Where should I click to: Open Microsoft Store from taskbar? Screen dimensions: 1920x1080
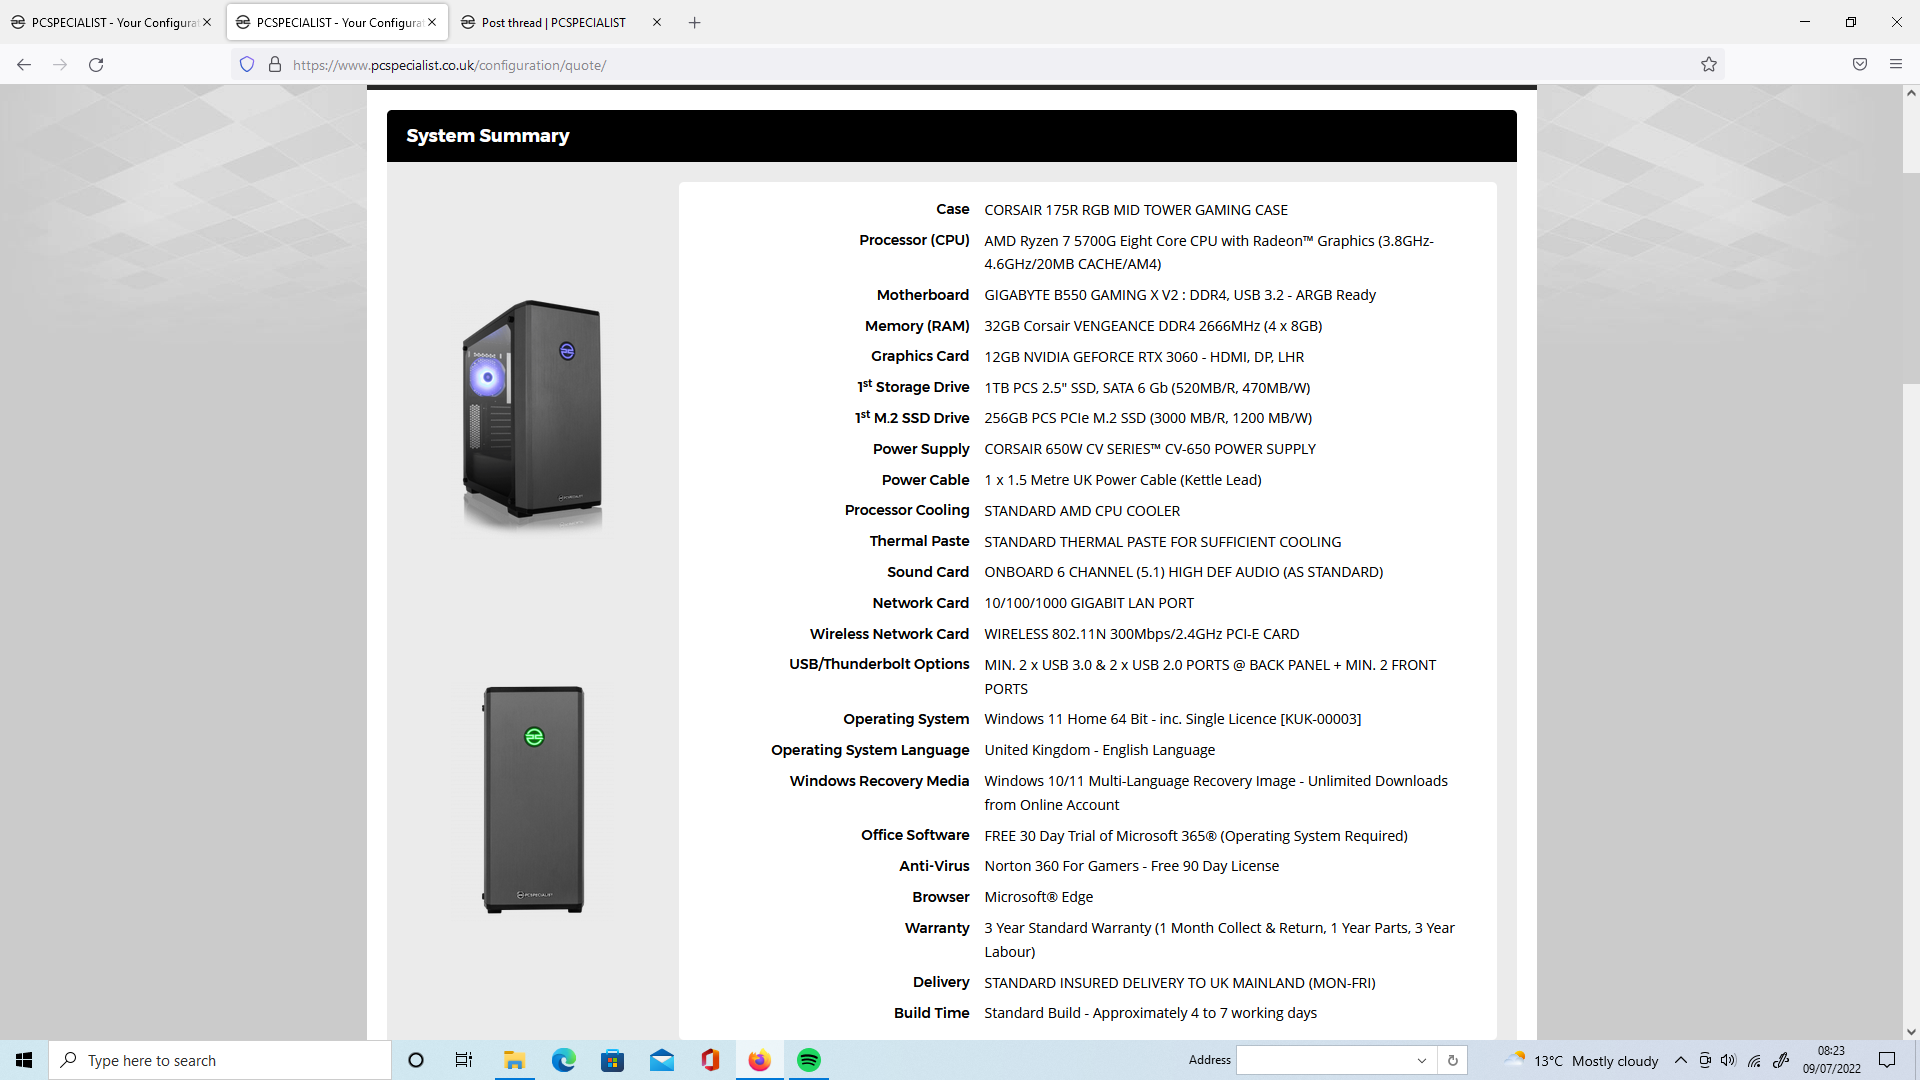(612, 1060)
